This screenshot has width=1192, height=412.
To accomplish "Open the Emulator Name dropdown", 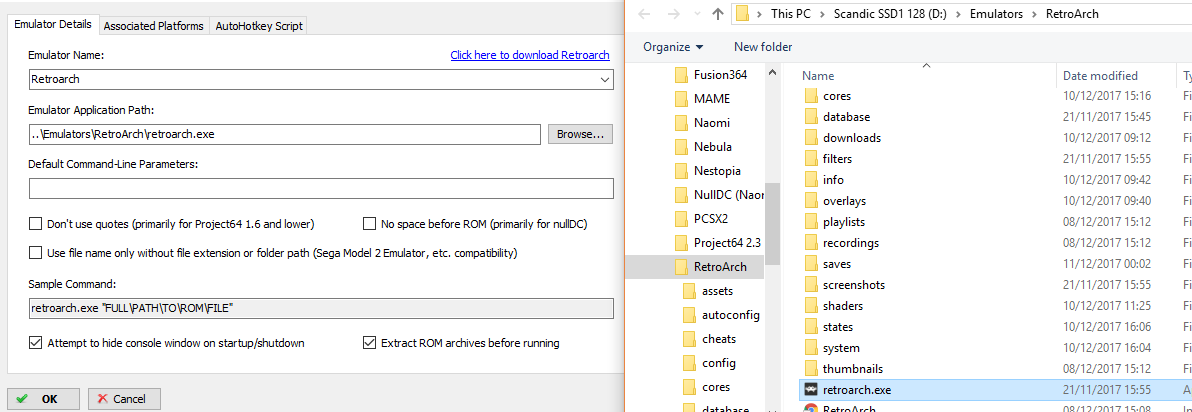I will (x=605, y=79).
